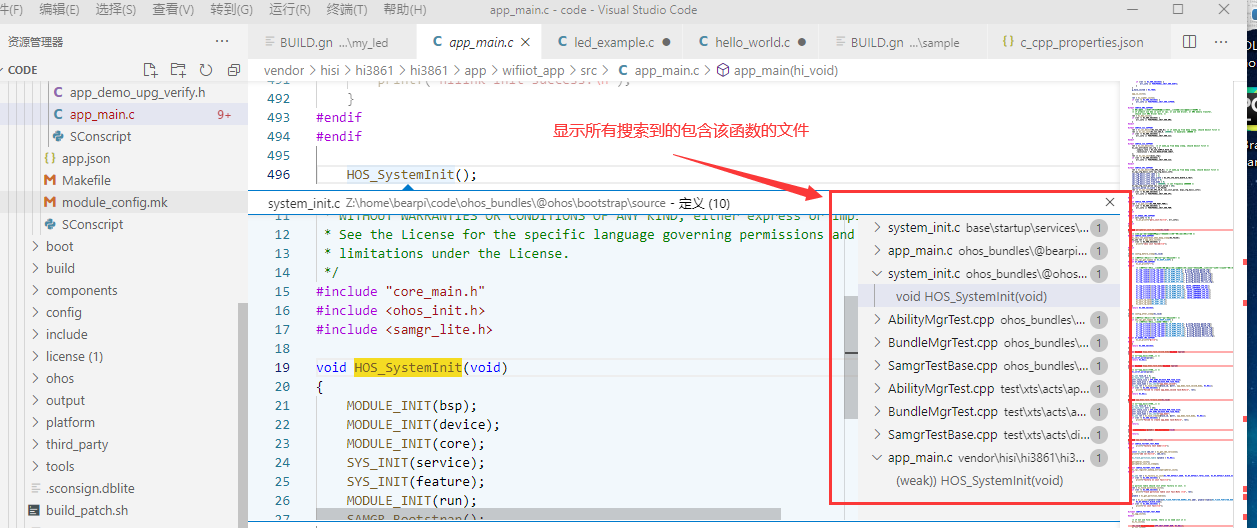This screenshot has height=528, width=1257.
Task: Open the Help (帮助) menu
Action: 404,9
